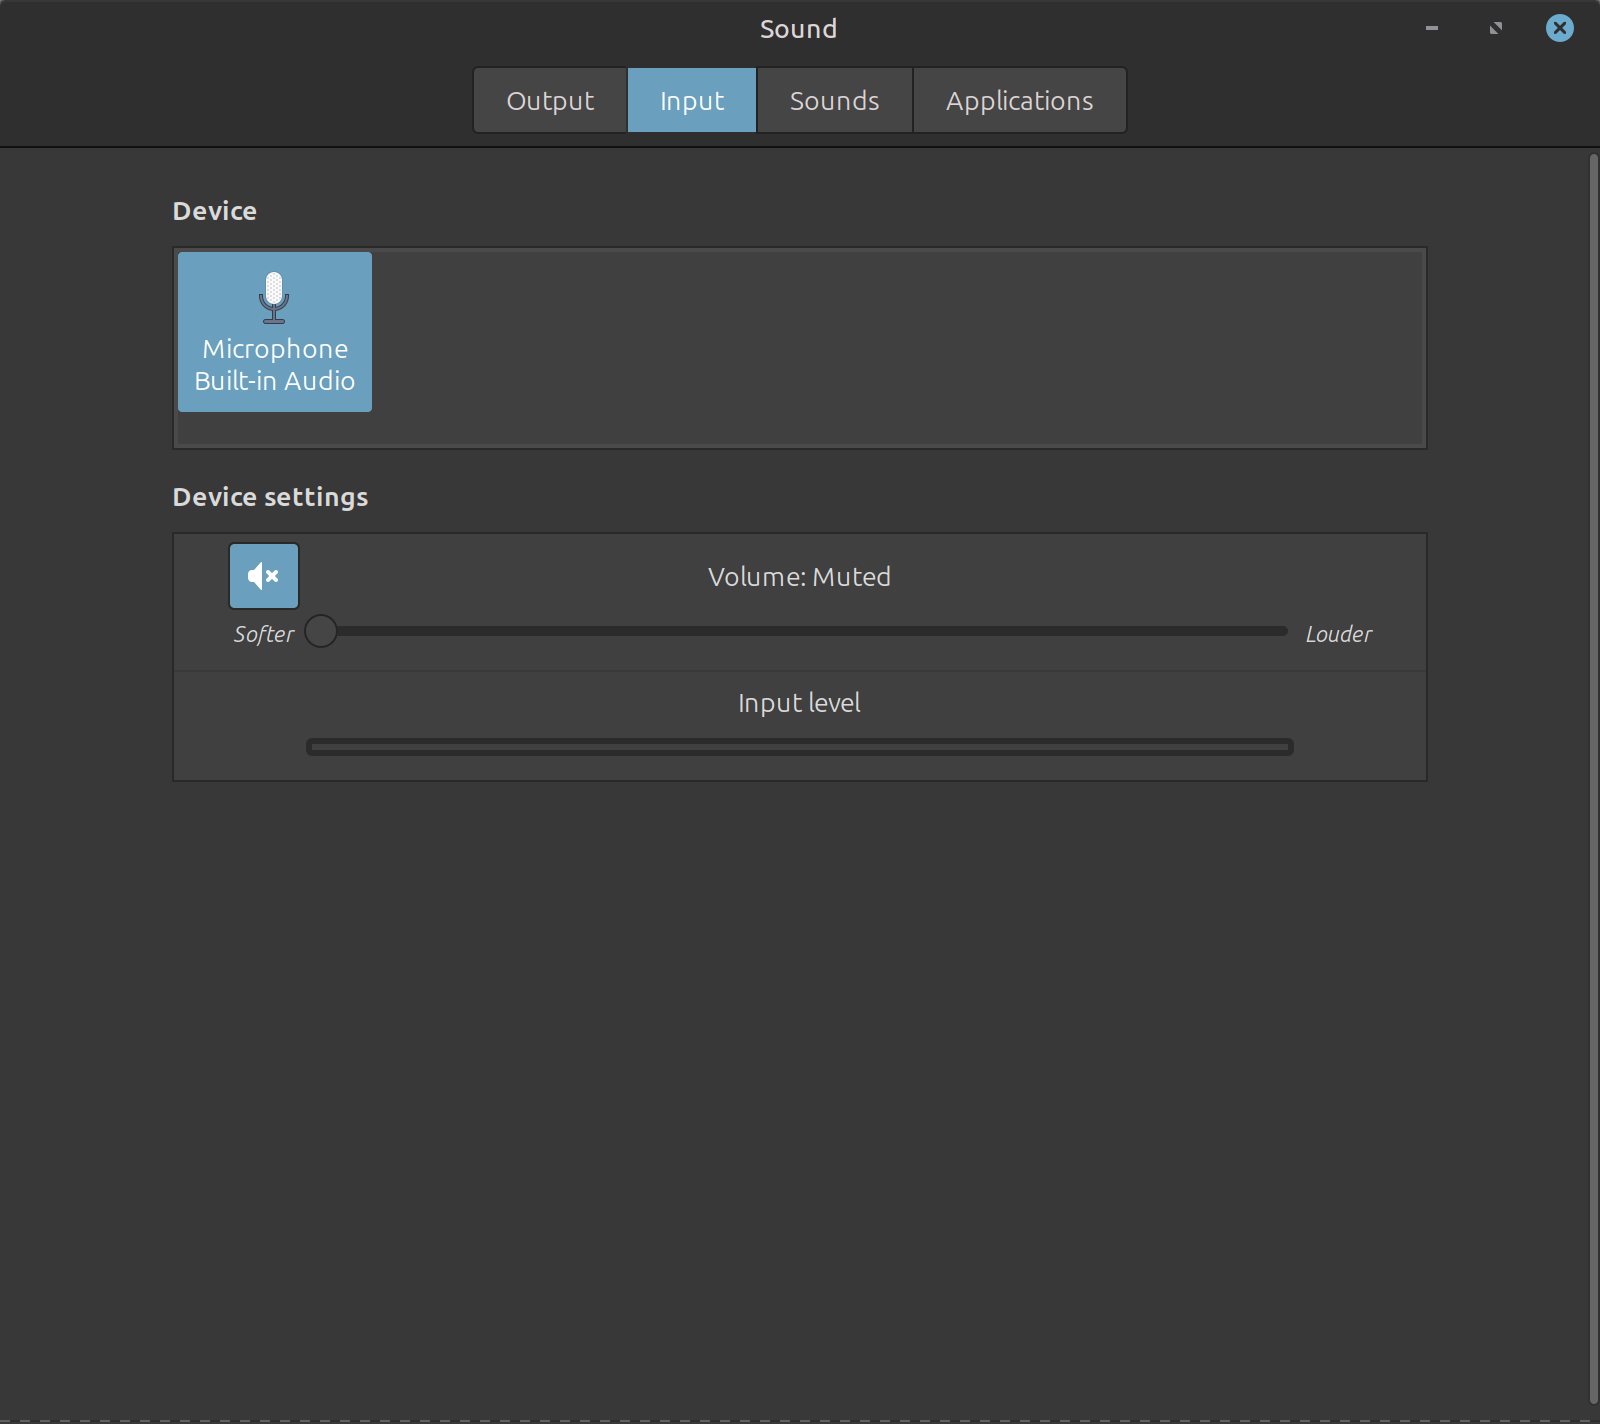Minimize the Sound window

click(1432, 28)
